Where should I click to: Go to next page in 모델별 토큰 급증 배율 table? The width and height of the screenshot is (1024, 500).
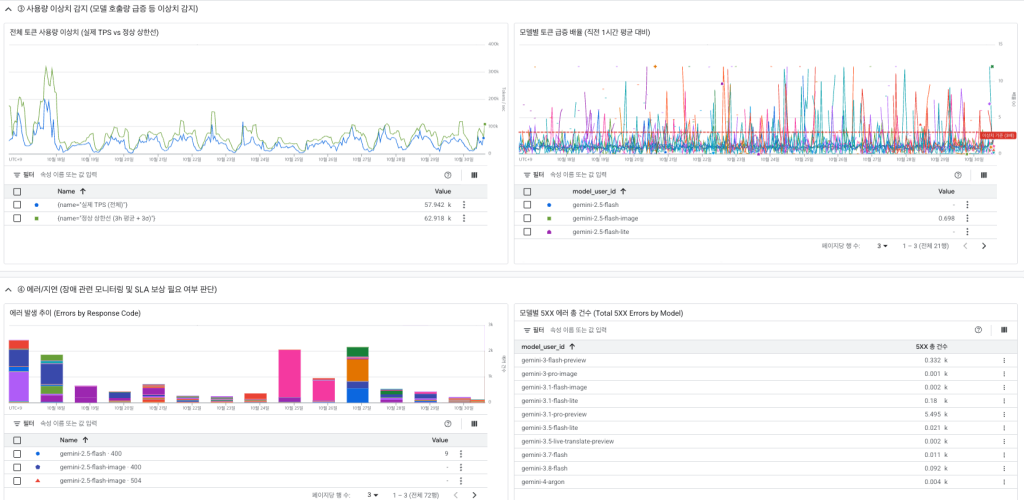tap(984, 246)
